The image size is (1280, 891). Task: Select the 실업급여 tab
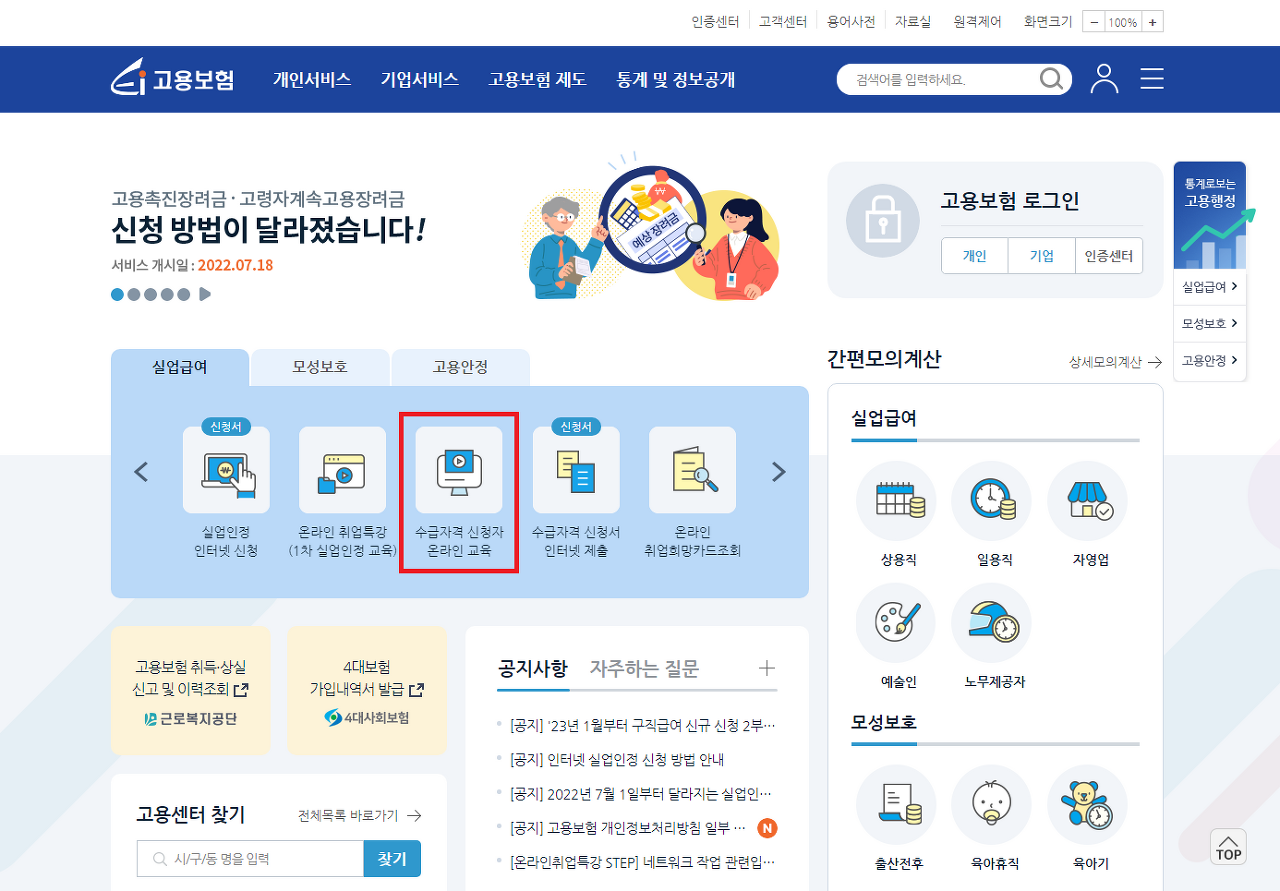pos(180,367)
